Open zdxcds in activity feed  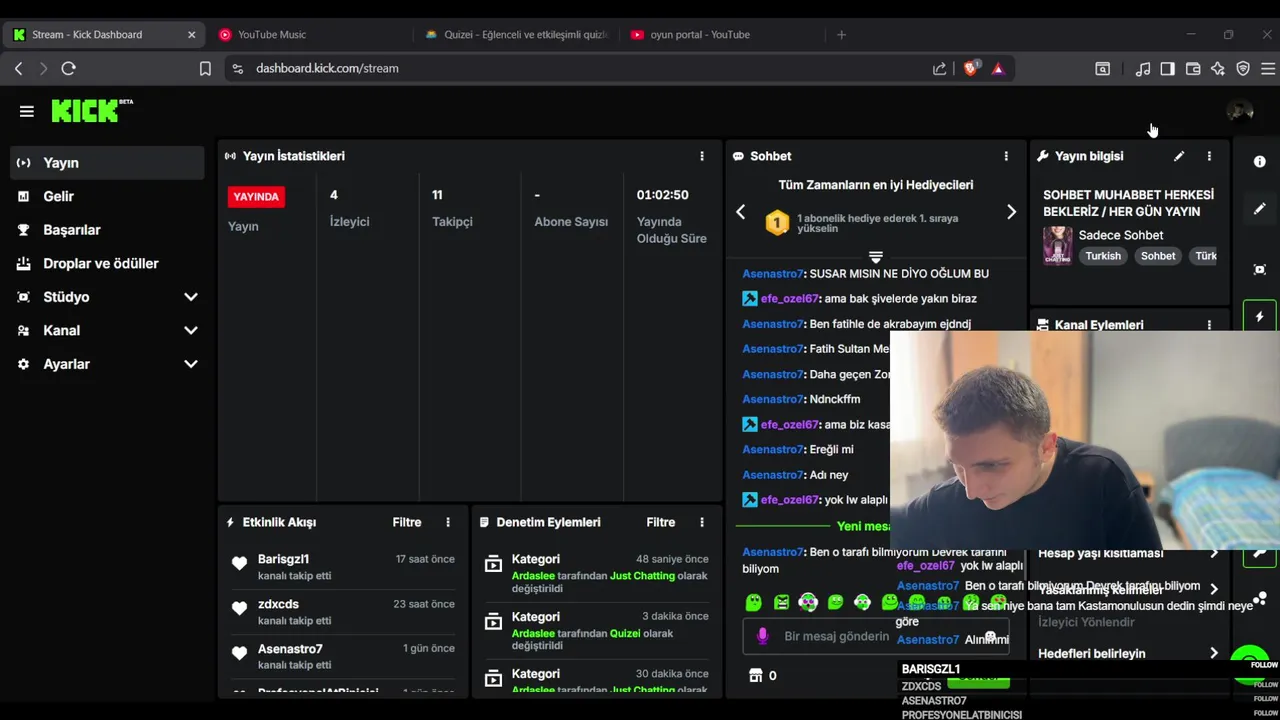[x=278, y=604]
